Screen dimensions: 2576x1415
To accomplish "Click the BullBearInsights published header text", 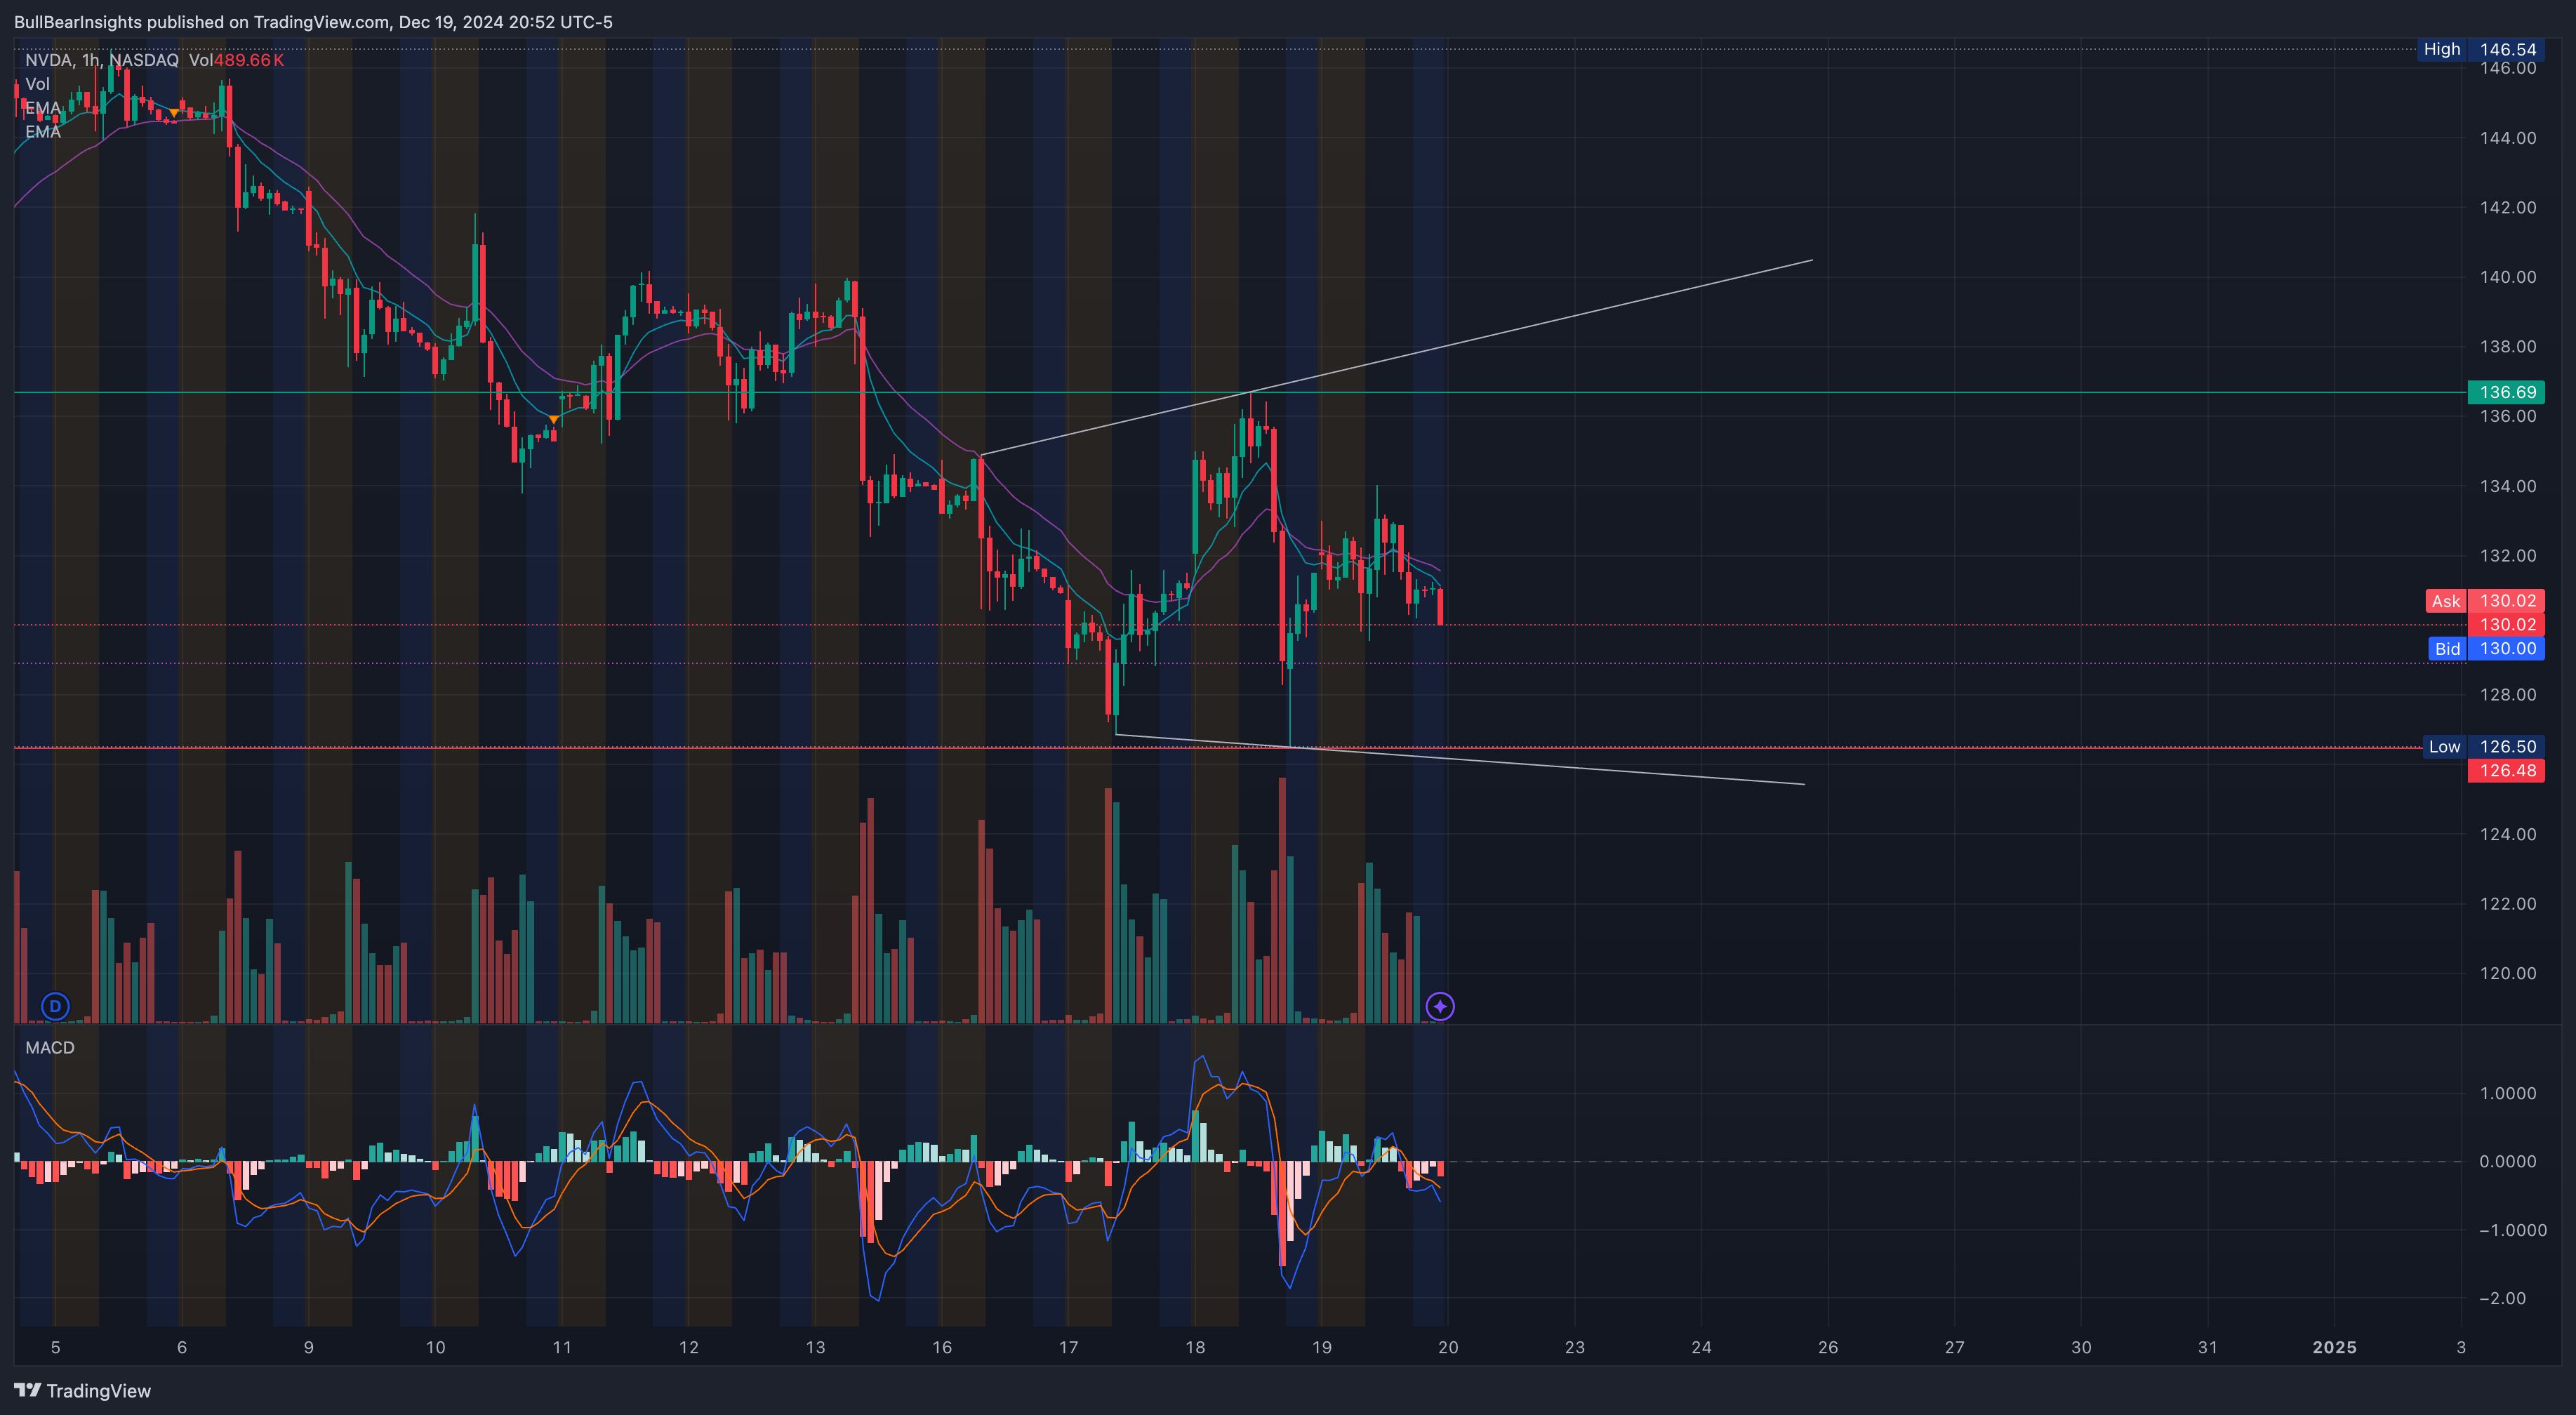I will 313,22.
